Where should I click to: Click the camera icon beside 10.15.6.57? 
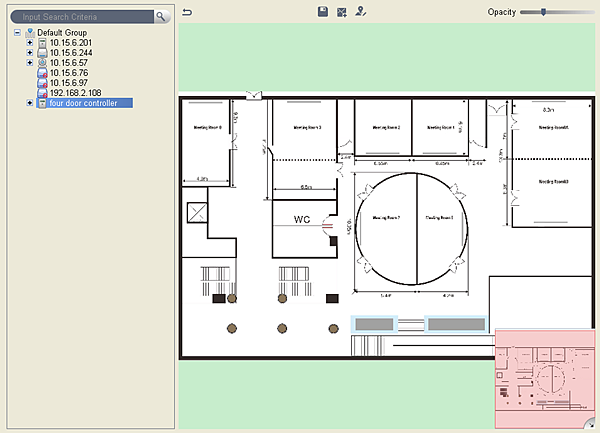[42, 62]
